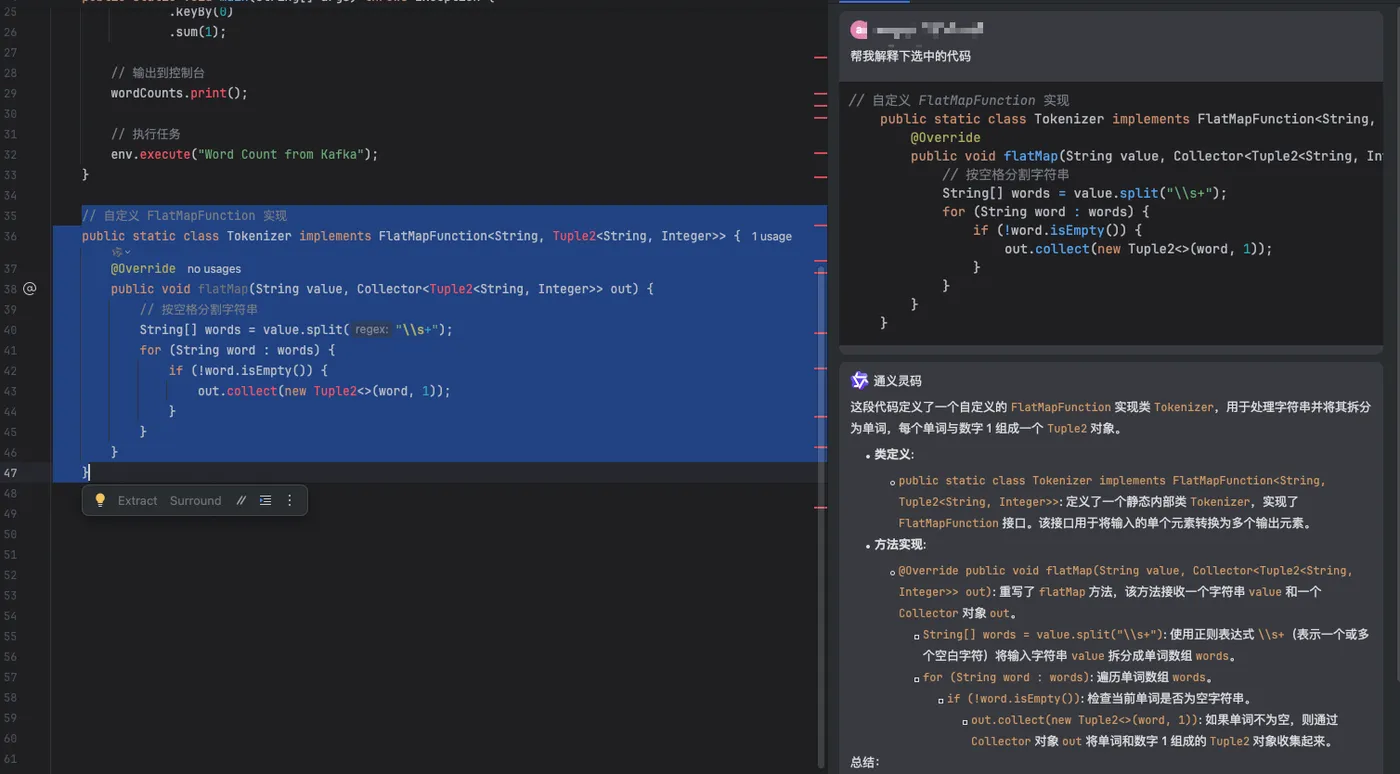Click the 'no usages' hint beside @Override

[x=214, y=269]
